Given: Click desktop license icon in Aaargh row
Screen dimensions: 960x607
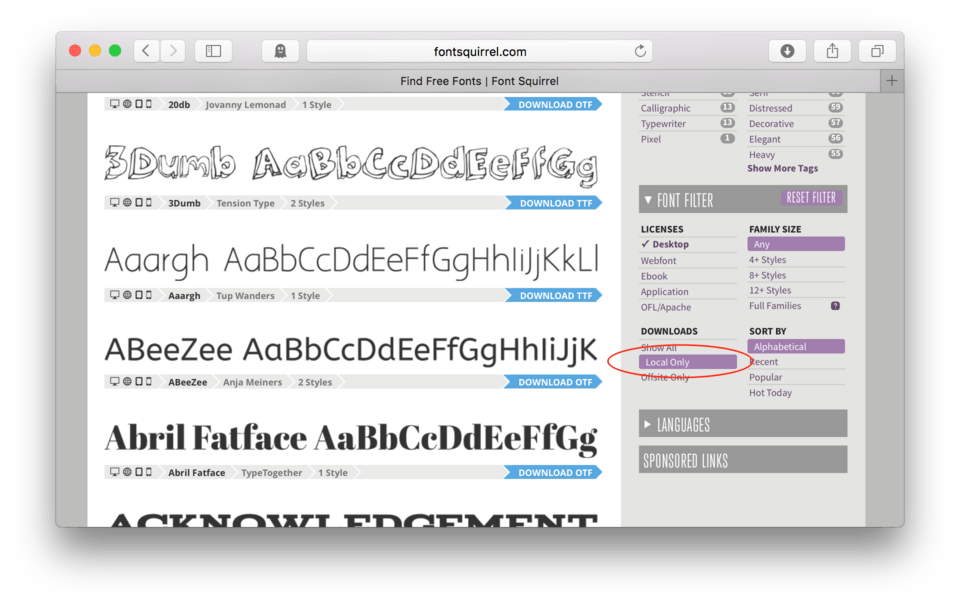Looking at the screenshot, I should [x=114, y=295].
